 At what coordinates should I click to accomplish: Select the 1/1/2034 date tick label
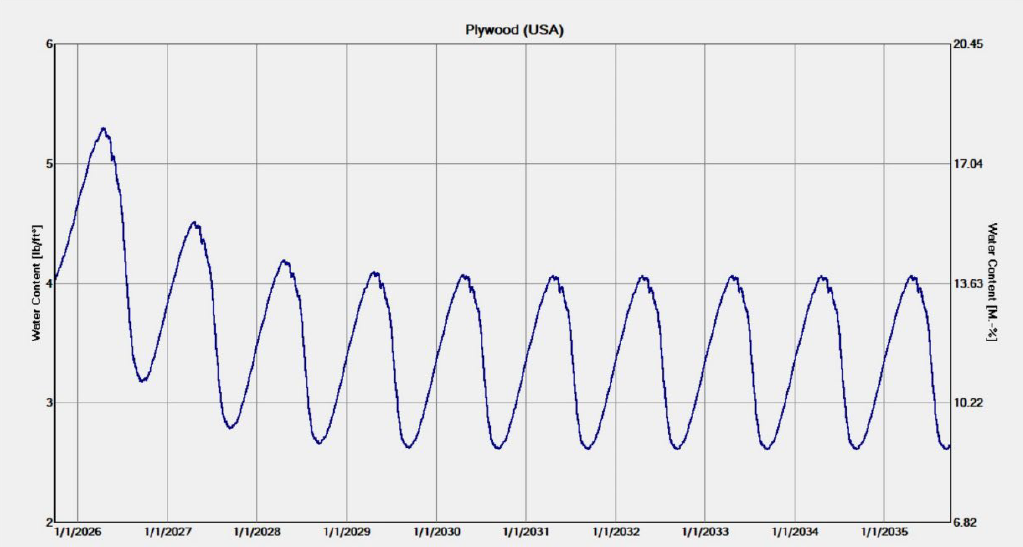click(795, 533)
